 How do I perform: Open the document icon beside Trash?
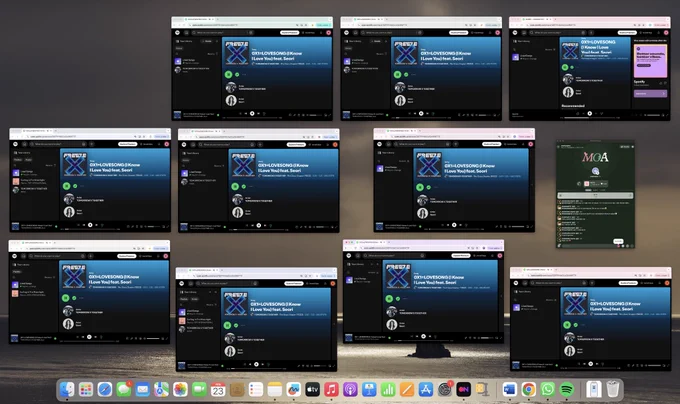[594, 389]
